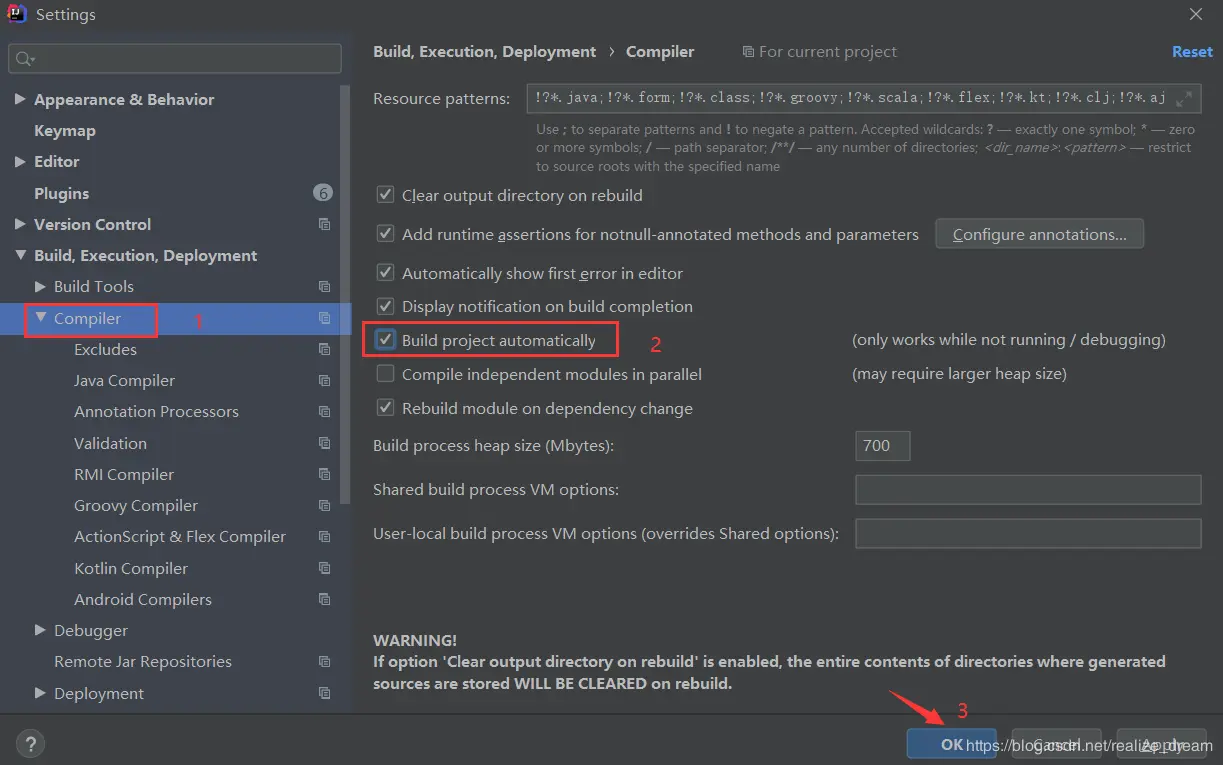
Task: Click Shared build process VM options field
Action: click(x=1028, y=490)
